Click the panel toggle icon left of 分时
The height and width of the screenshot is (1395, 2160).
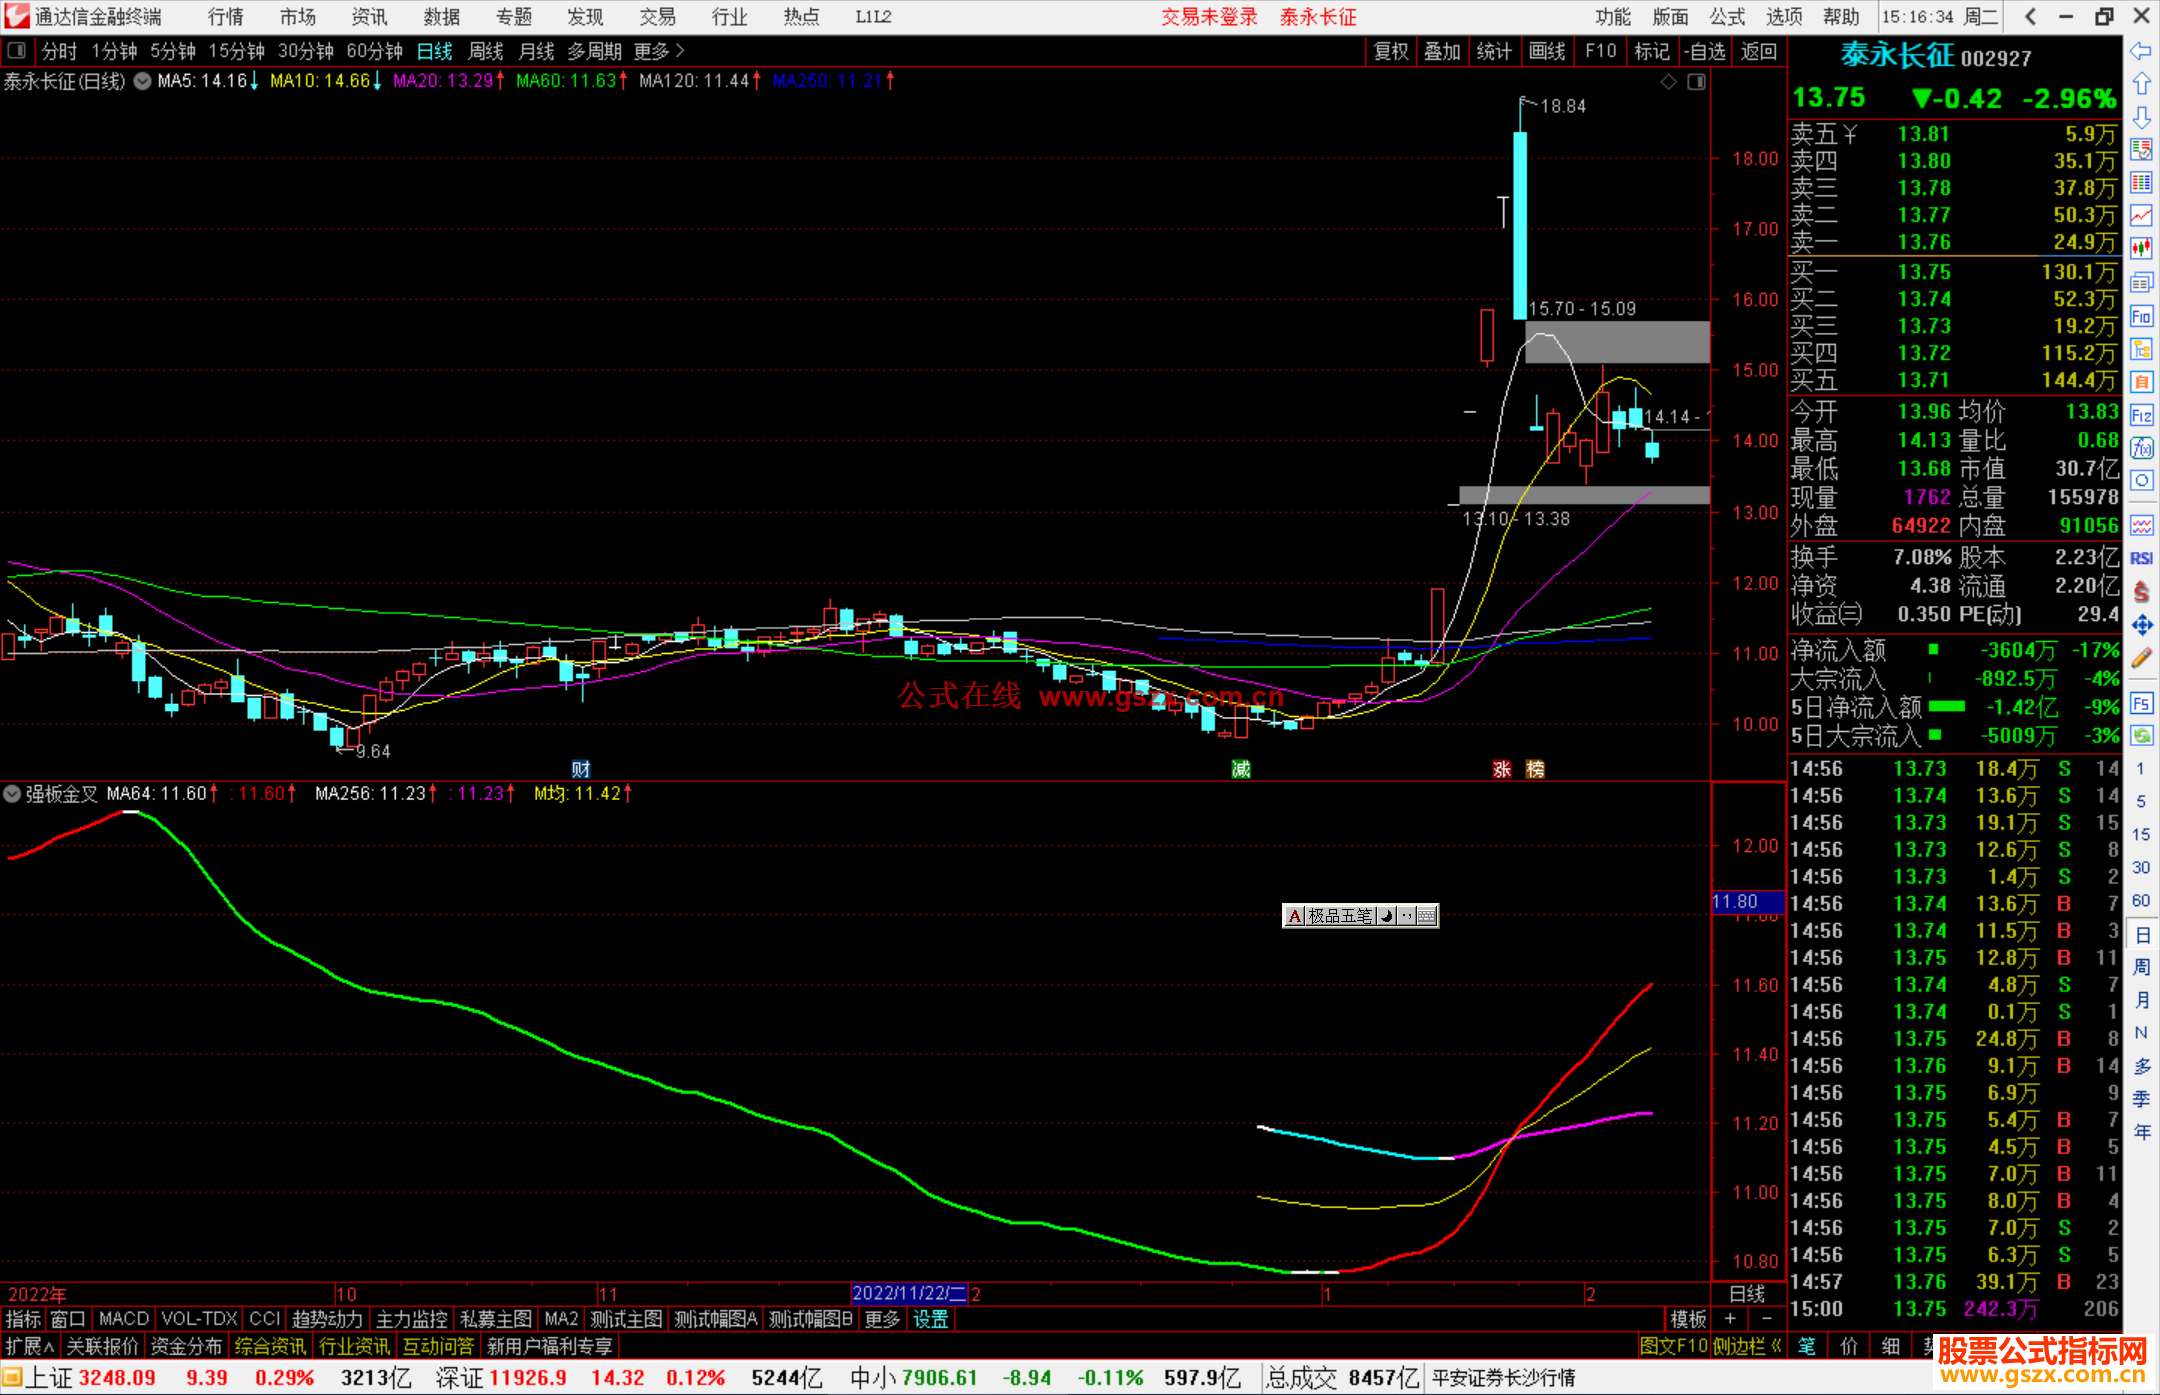16,50
